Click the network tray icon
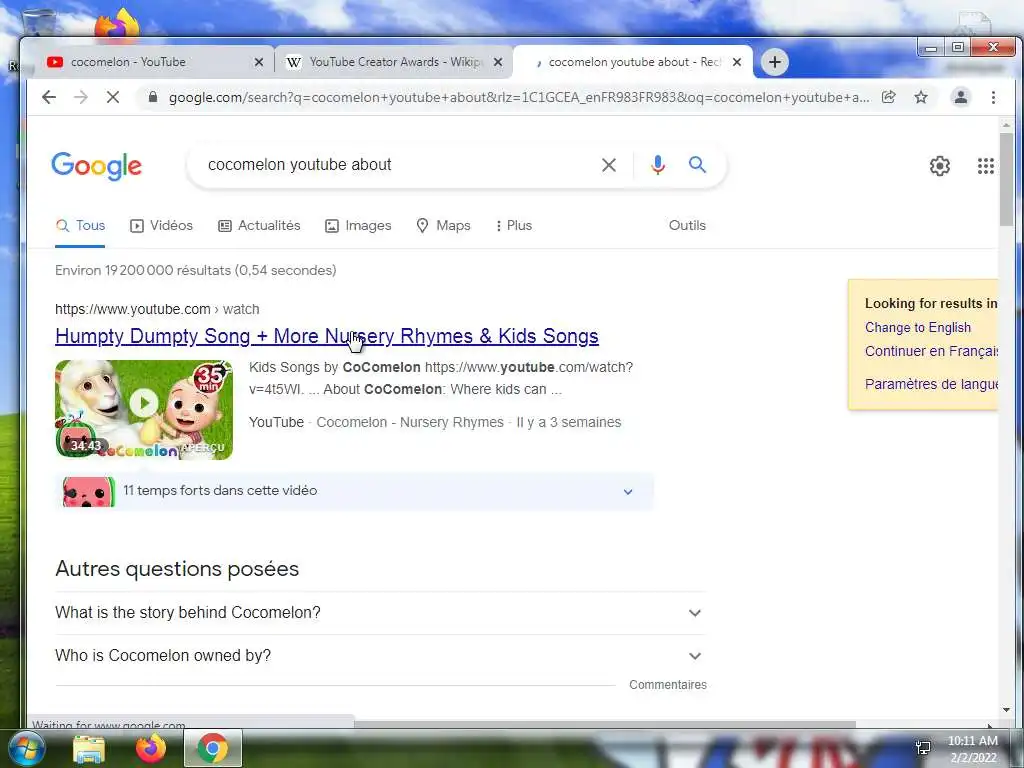This screenshot has width=1024, height=768. pos(923,748)
